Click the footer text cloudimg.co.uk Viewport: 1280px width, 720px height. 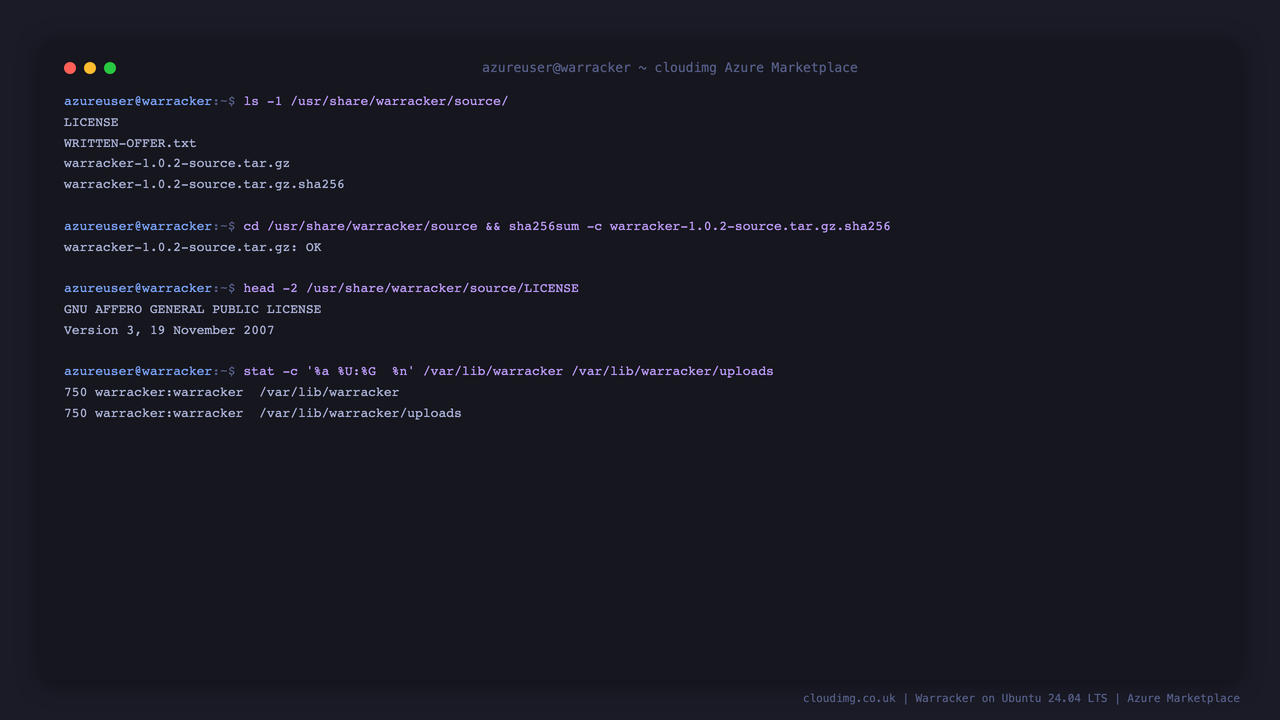849,698
